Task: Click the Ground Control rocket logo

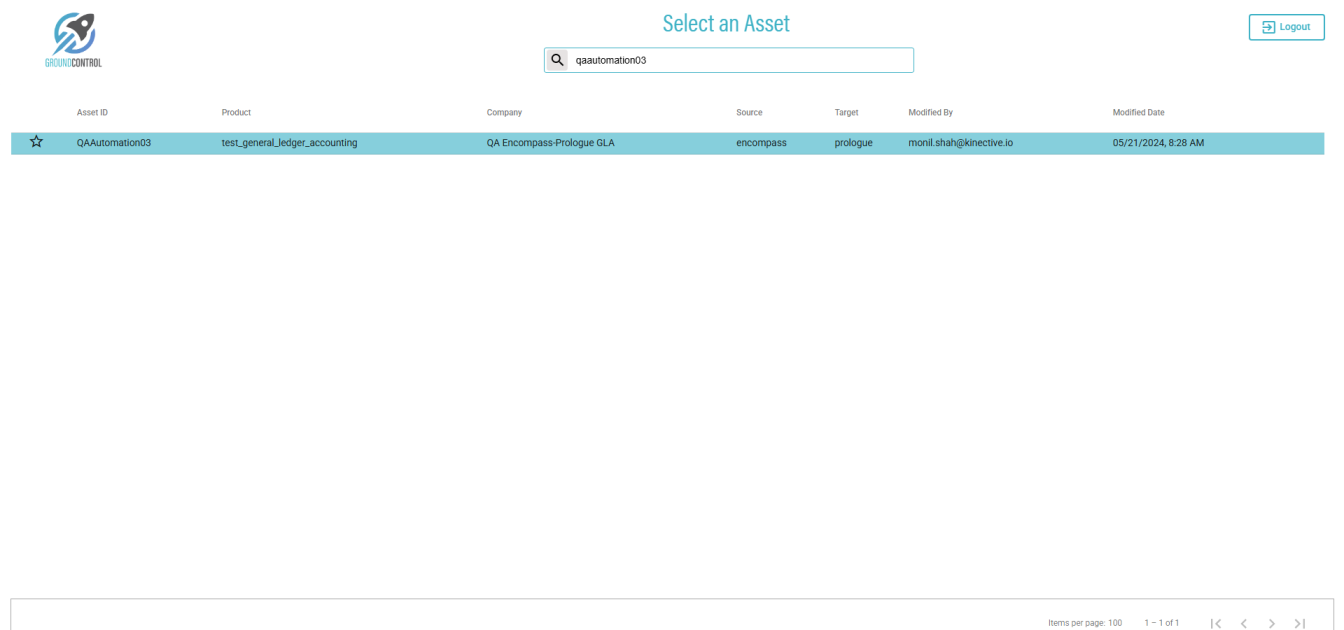Action: pos(74,40)
